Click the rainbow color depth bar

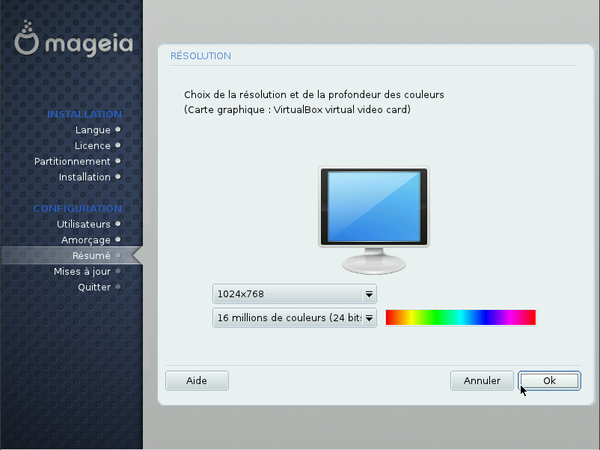461,318
